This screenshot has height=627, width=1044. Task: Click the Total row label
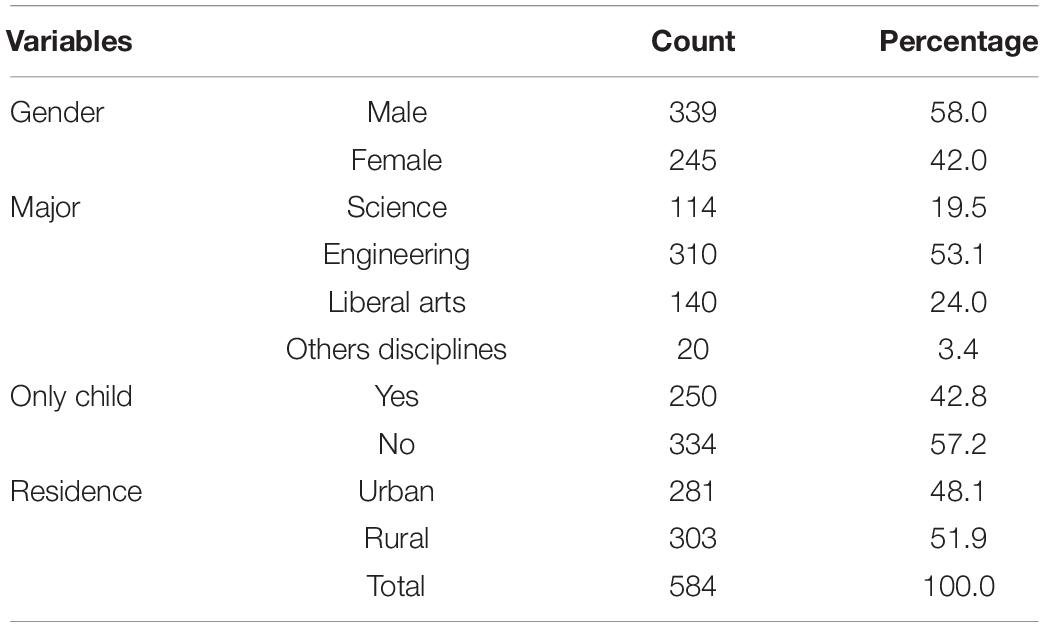[x=396, y=586]
